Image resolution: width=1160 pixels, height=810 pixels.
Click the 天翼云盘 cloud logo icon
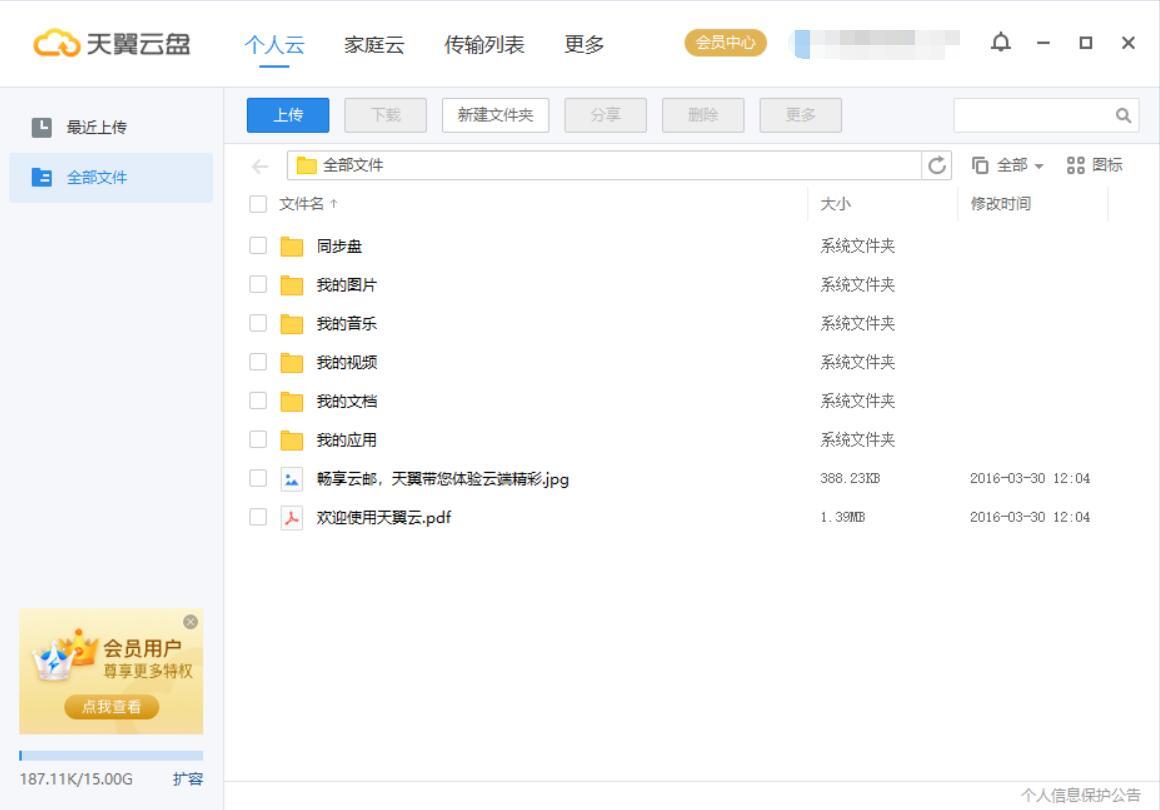tap(56, 44)
